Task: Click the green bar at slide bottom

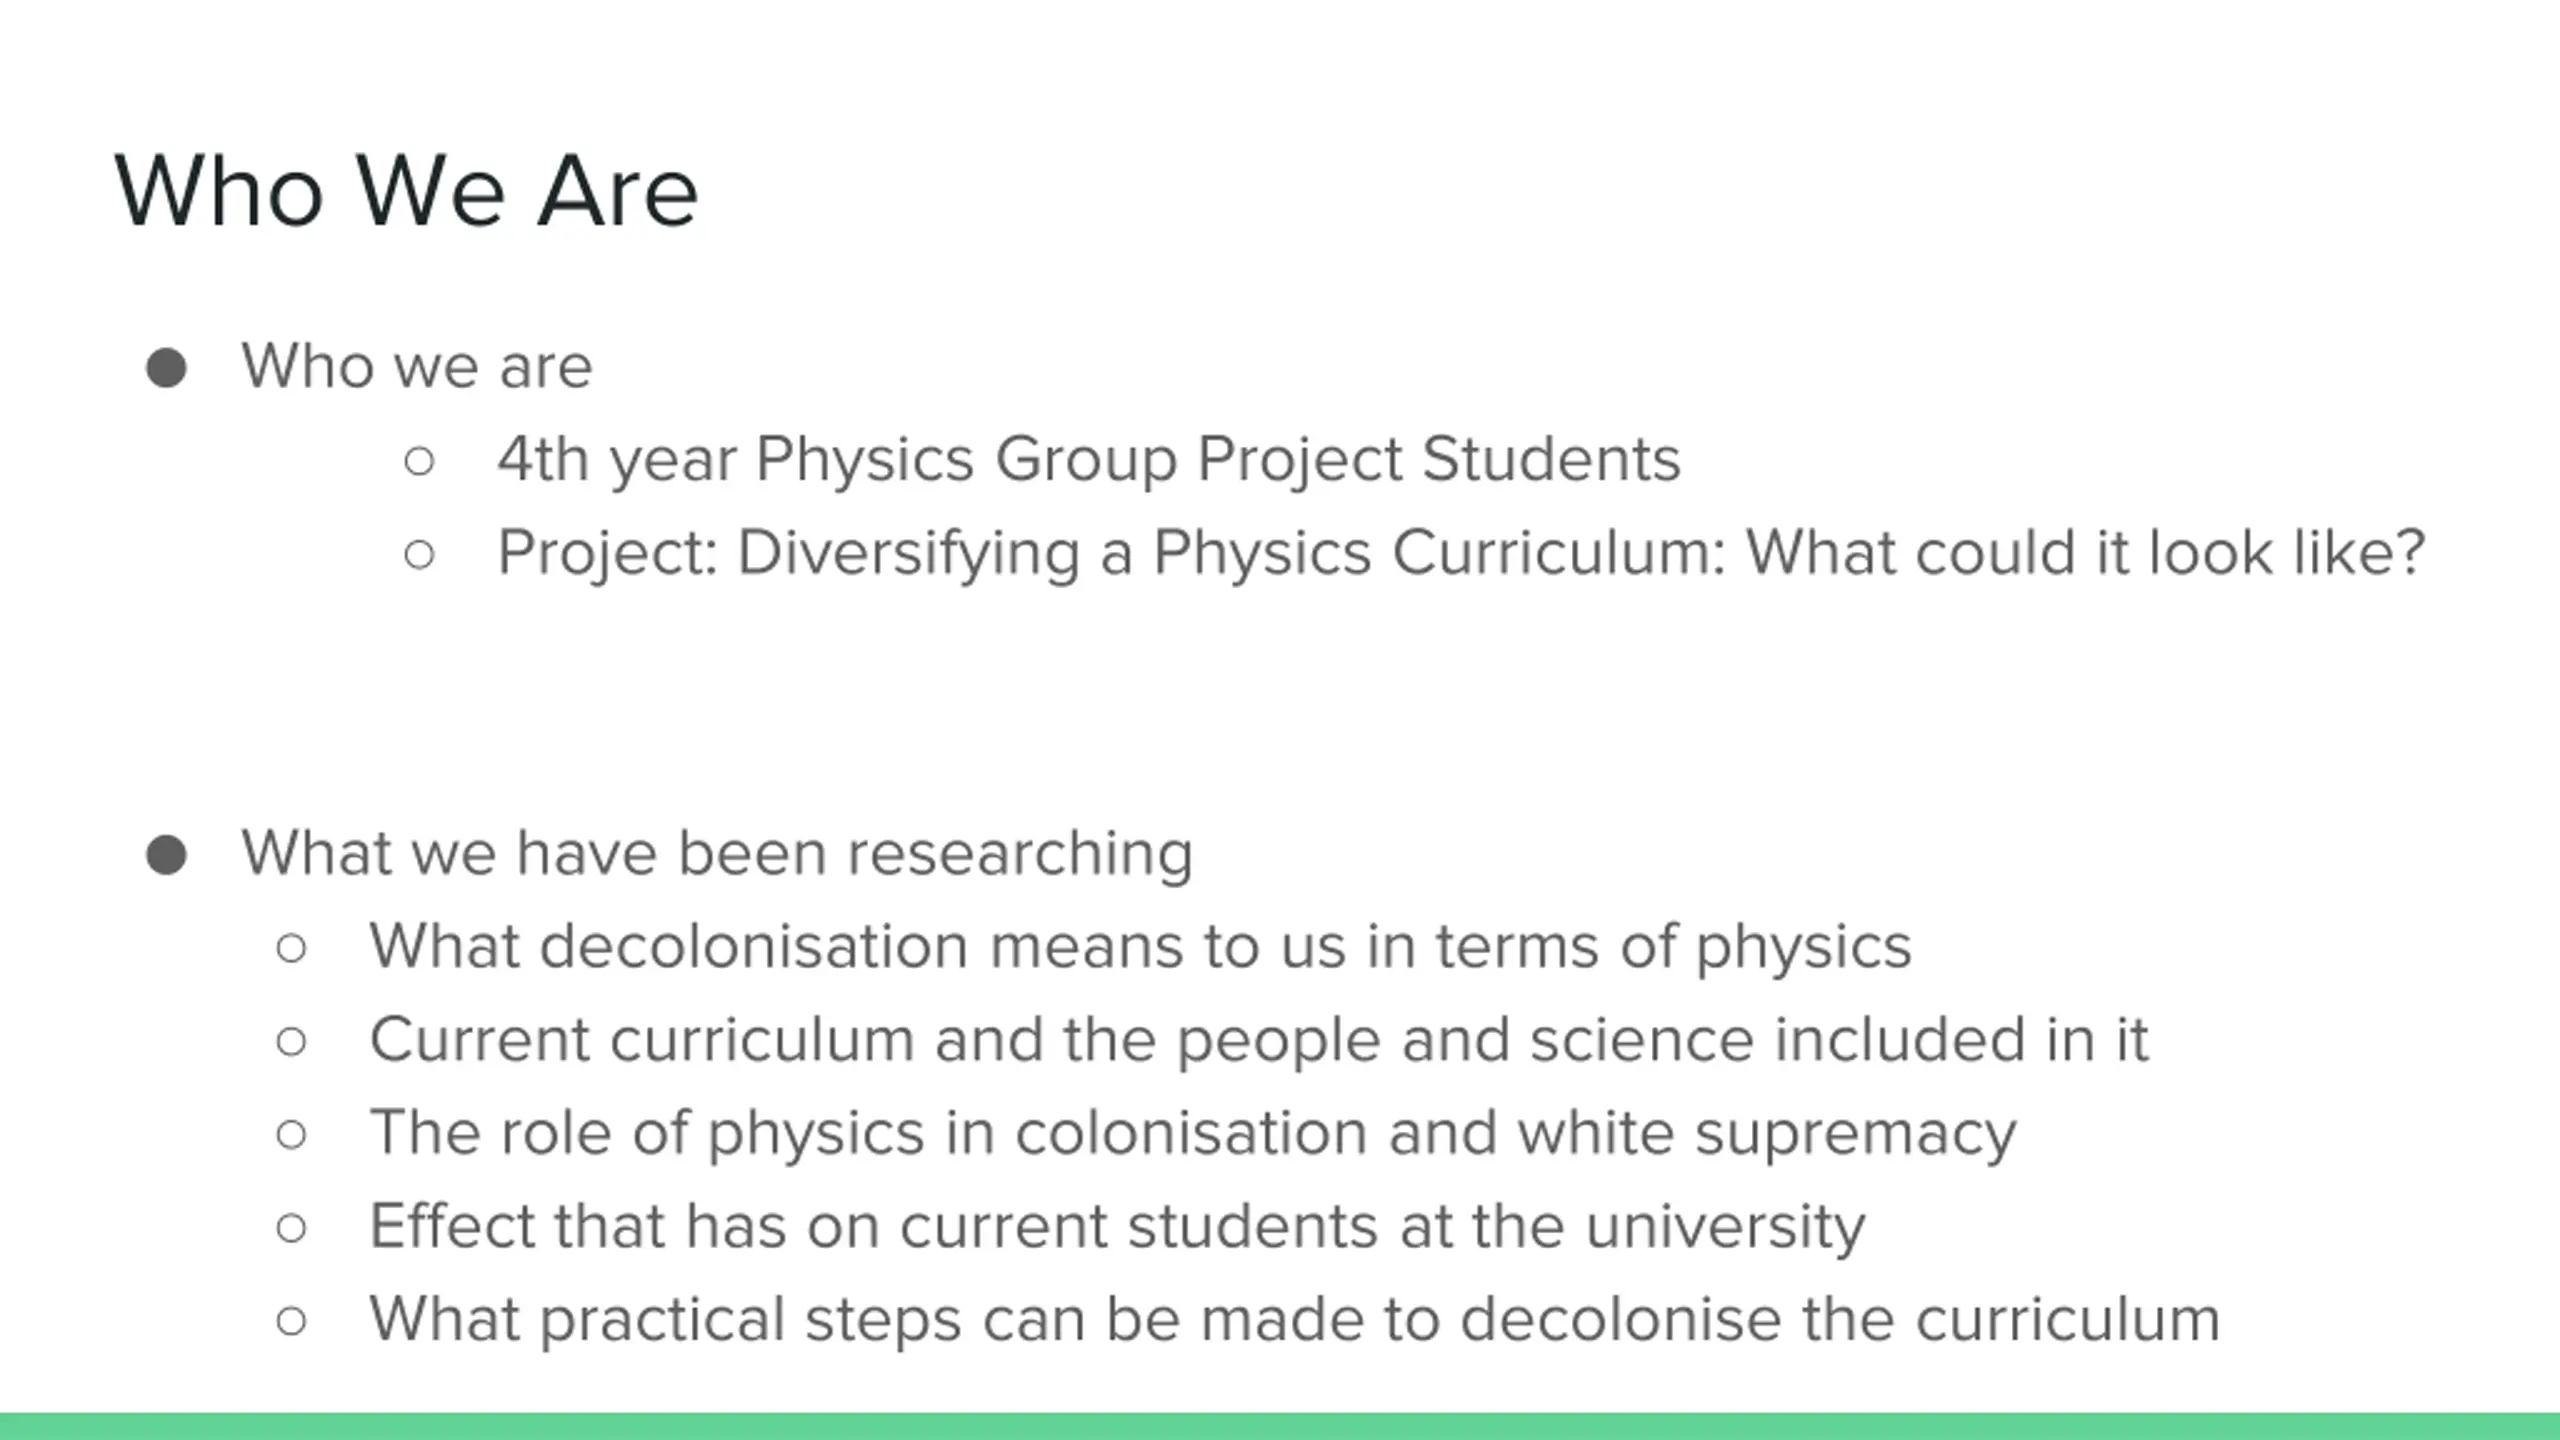Action: 1280,1426
